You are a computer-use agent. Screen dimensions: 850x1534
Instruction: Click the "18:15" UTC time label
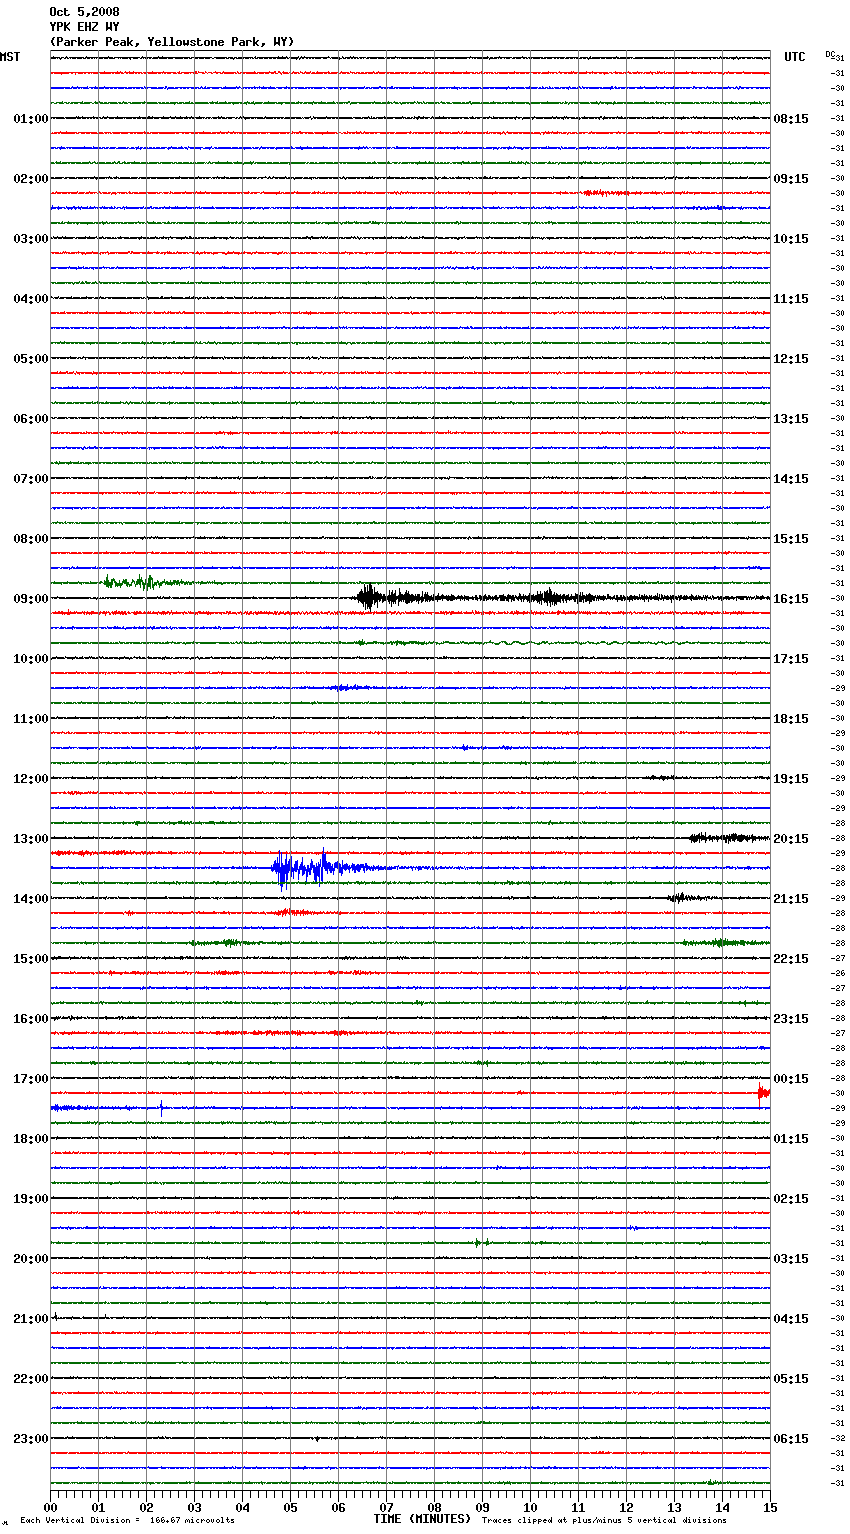click(x=791, y=719)
